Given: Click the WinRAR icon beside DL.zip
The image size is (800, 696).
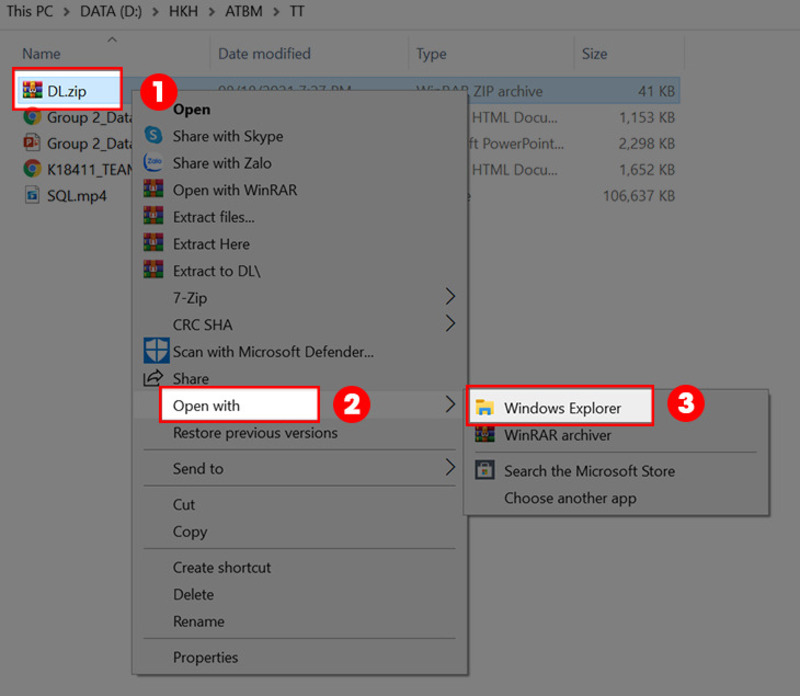Looking at the screenshot, I should [x=32, y=89].
